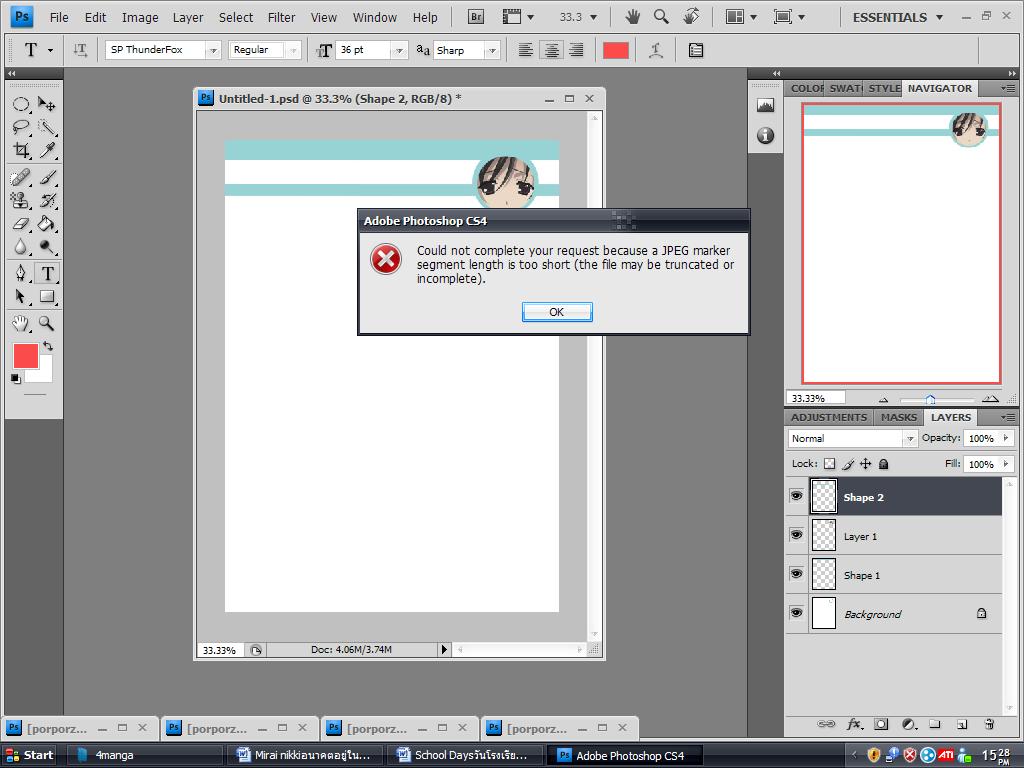1024x768 pixels.
Task: Hide the Shape 2 layer
Action: point(797,496)
